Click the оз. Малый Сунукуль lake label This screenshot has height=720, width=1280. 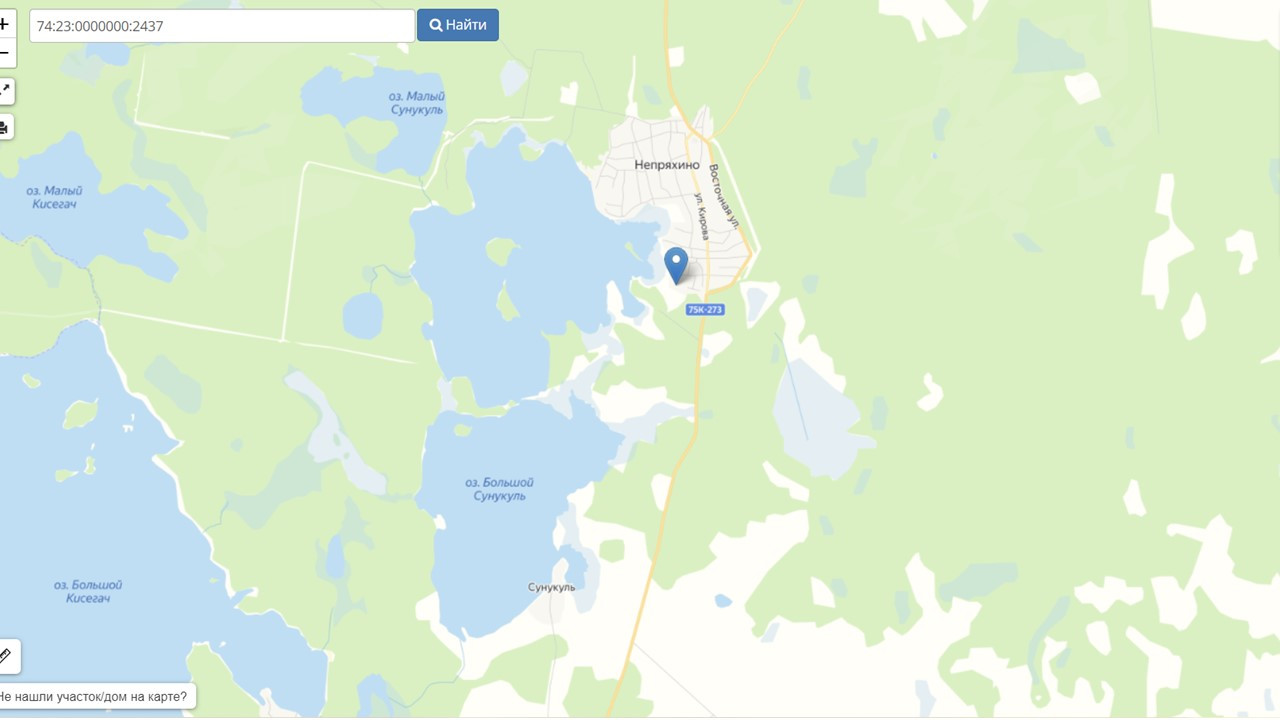tap(417, 103)
